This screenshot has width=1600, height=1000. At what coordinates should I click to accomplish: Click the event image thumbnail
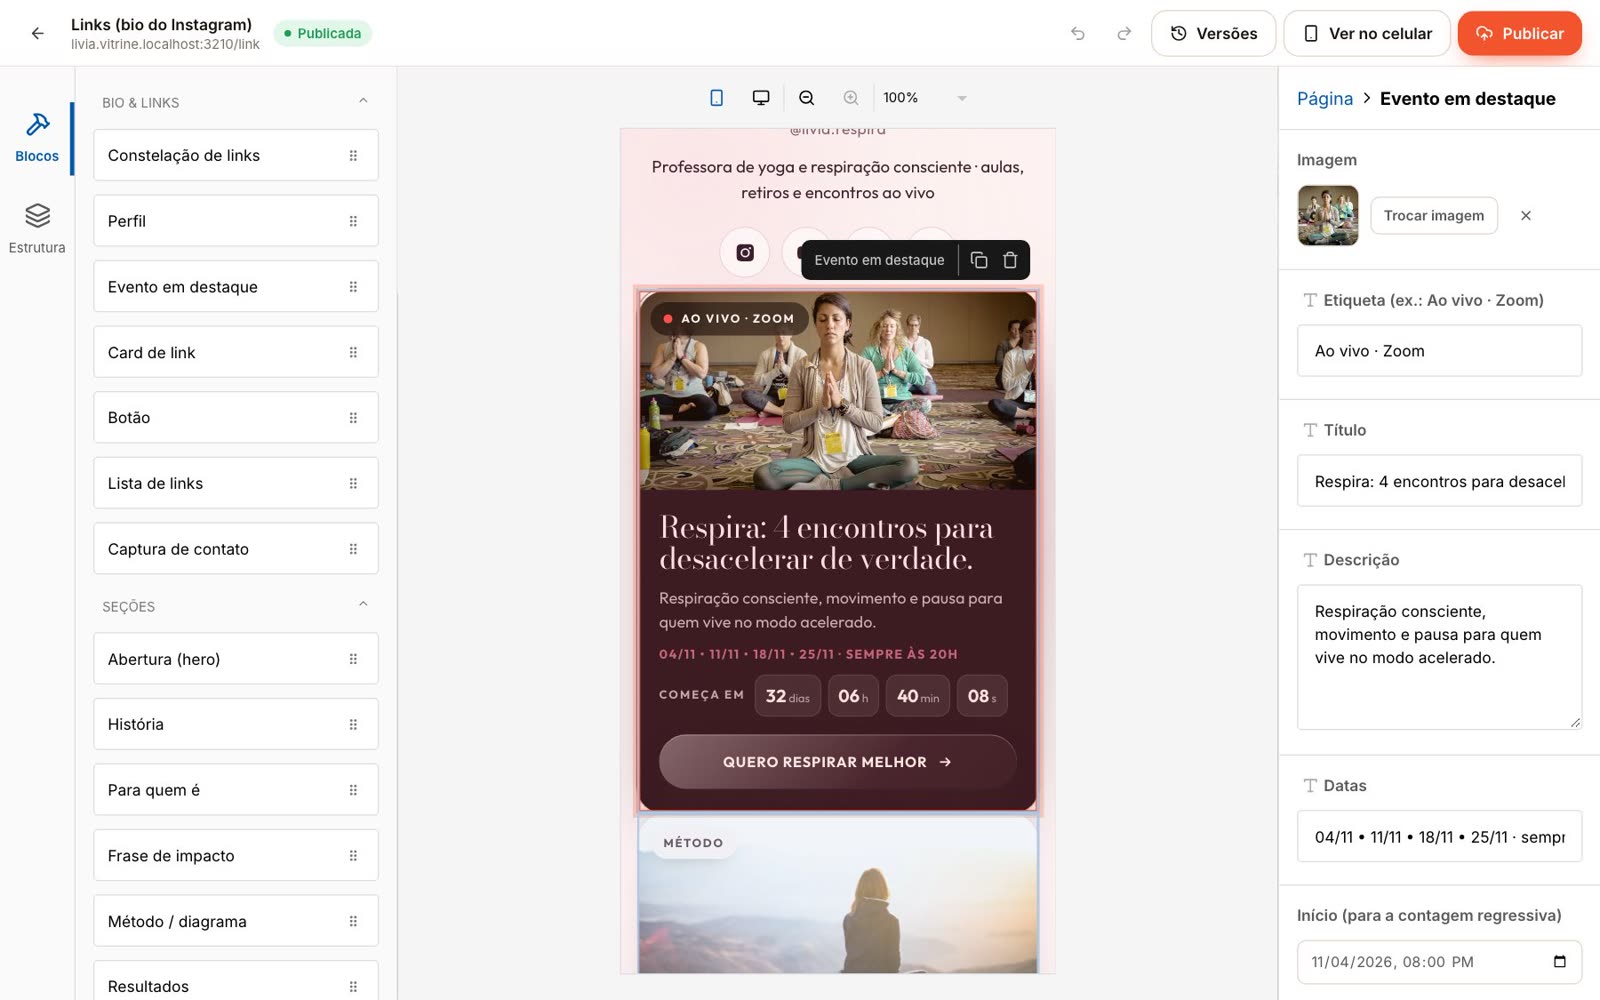coord(1328,215)
